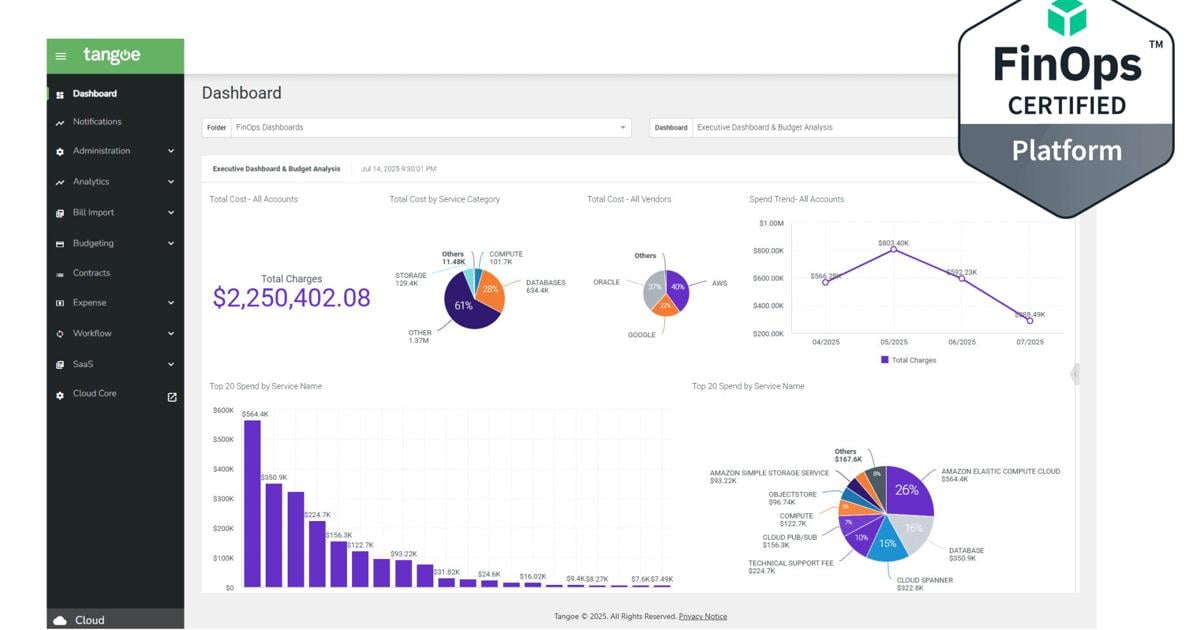Viewport: 1200px width, 630px height.
Task: Click the Spend Trend- All Accounts title
Action: 797,199
